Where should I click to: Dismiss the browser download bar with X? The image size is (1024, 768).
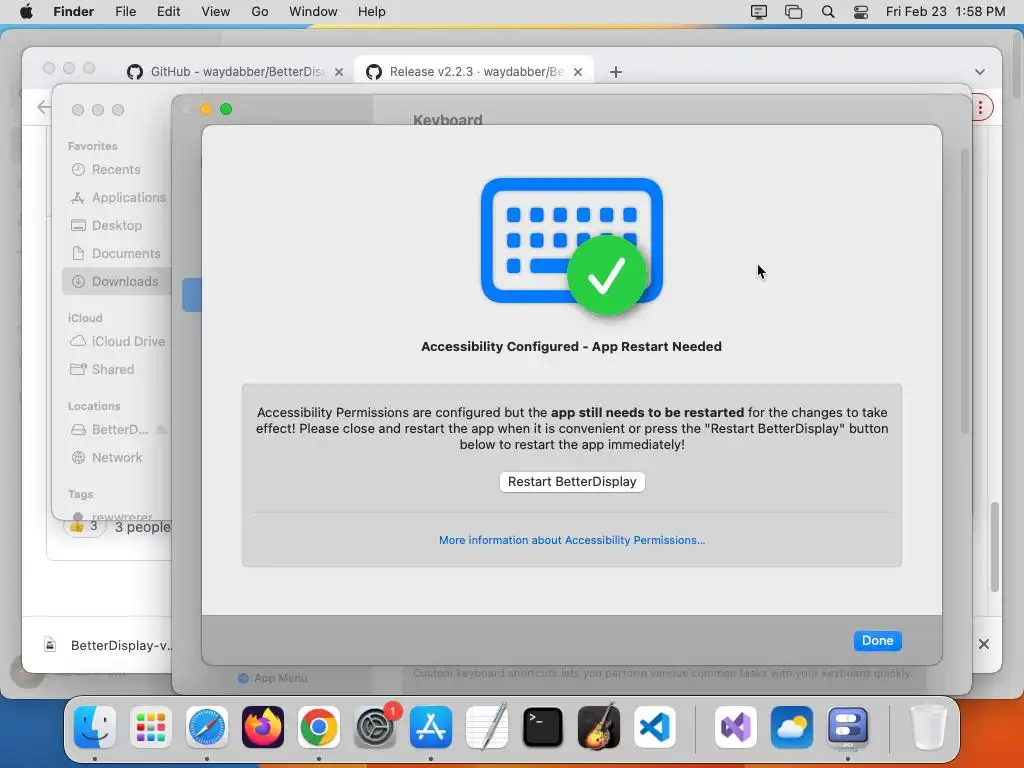pos(984,645)
